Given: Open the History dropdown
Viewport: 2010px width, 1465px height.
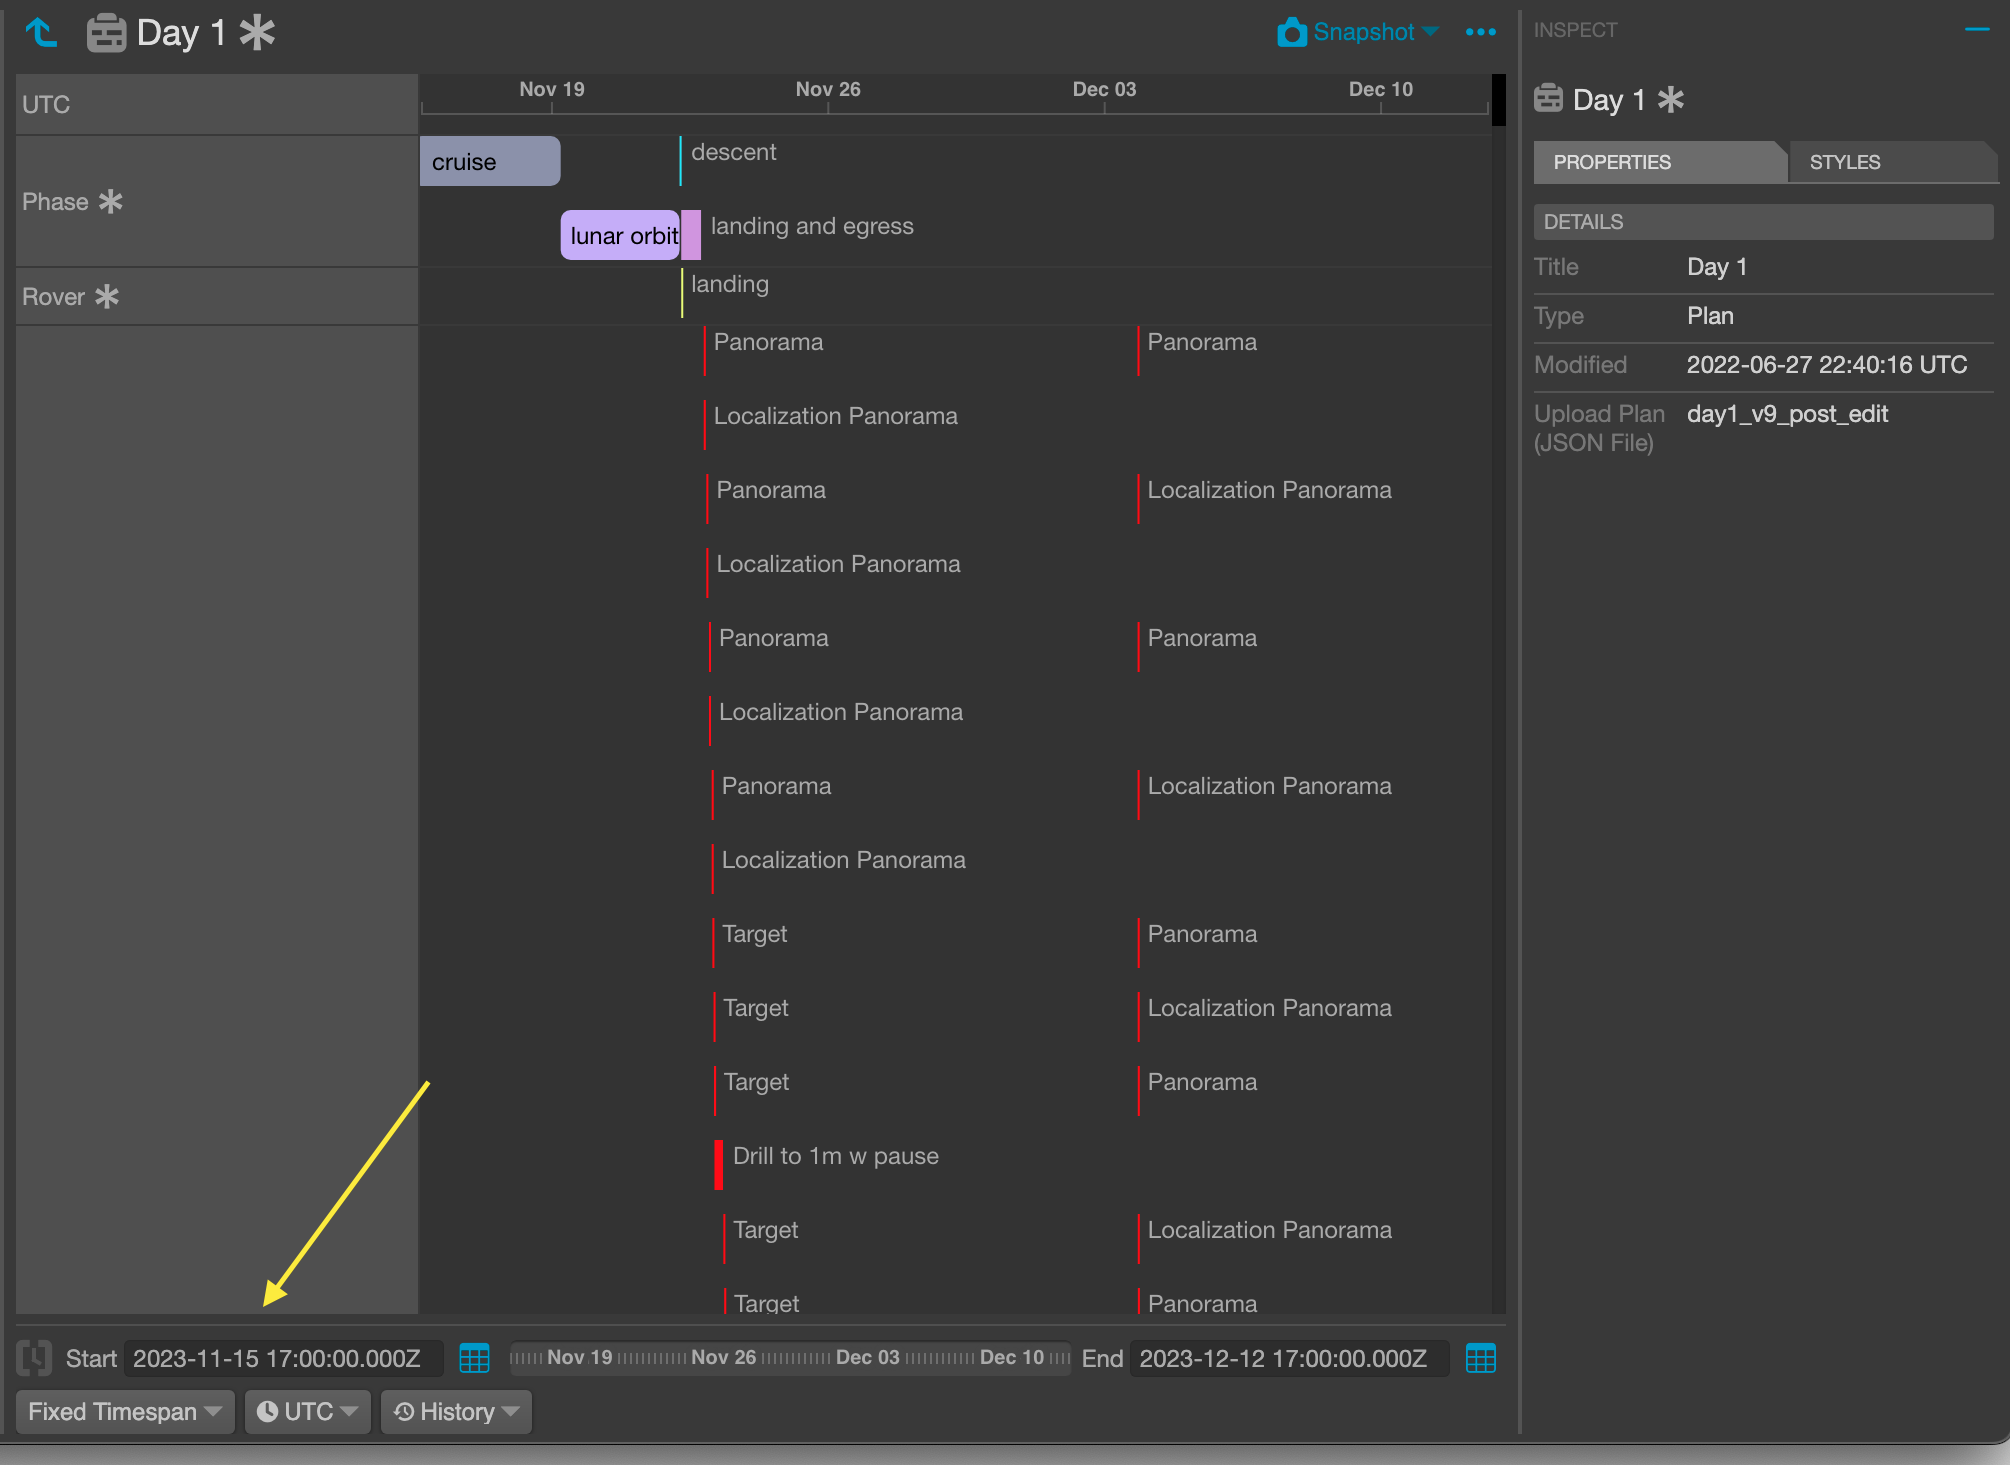Looking at the screenshot, I should click(x=456, y=1411).
